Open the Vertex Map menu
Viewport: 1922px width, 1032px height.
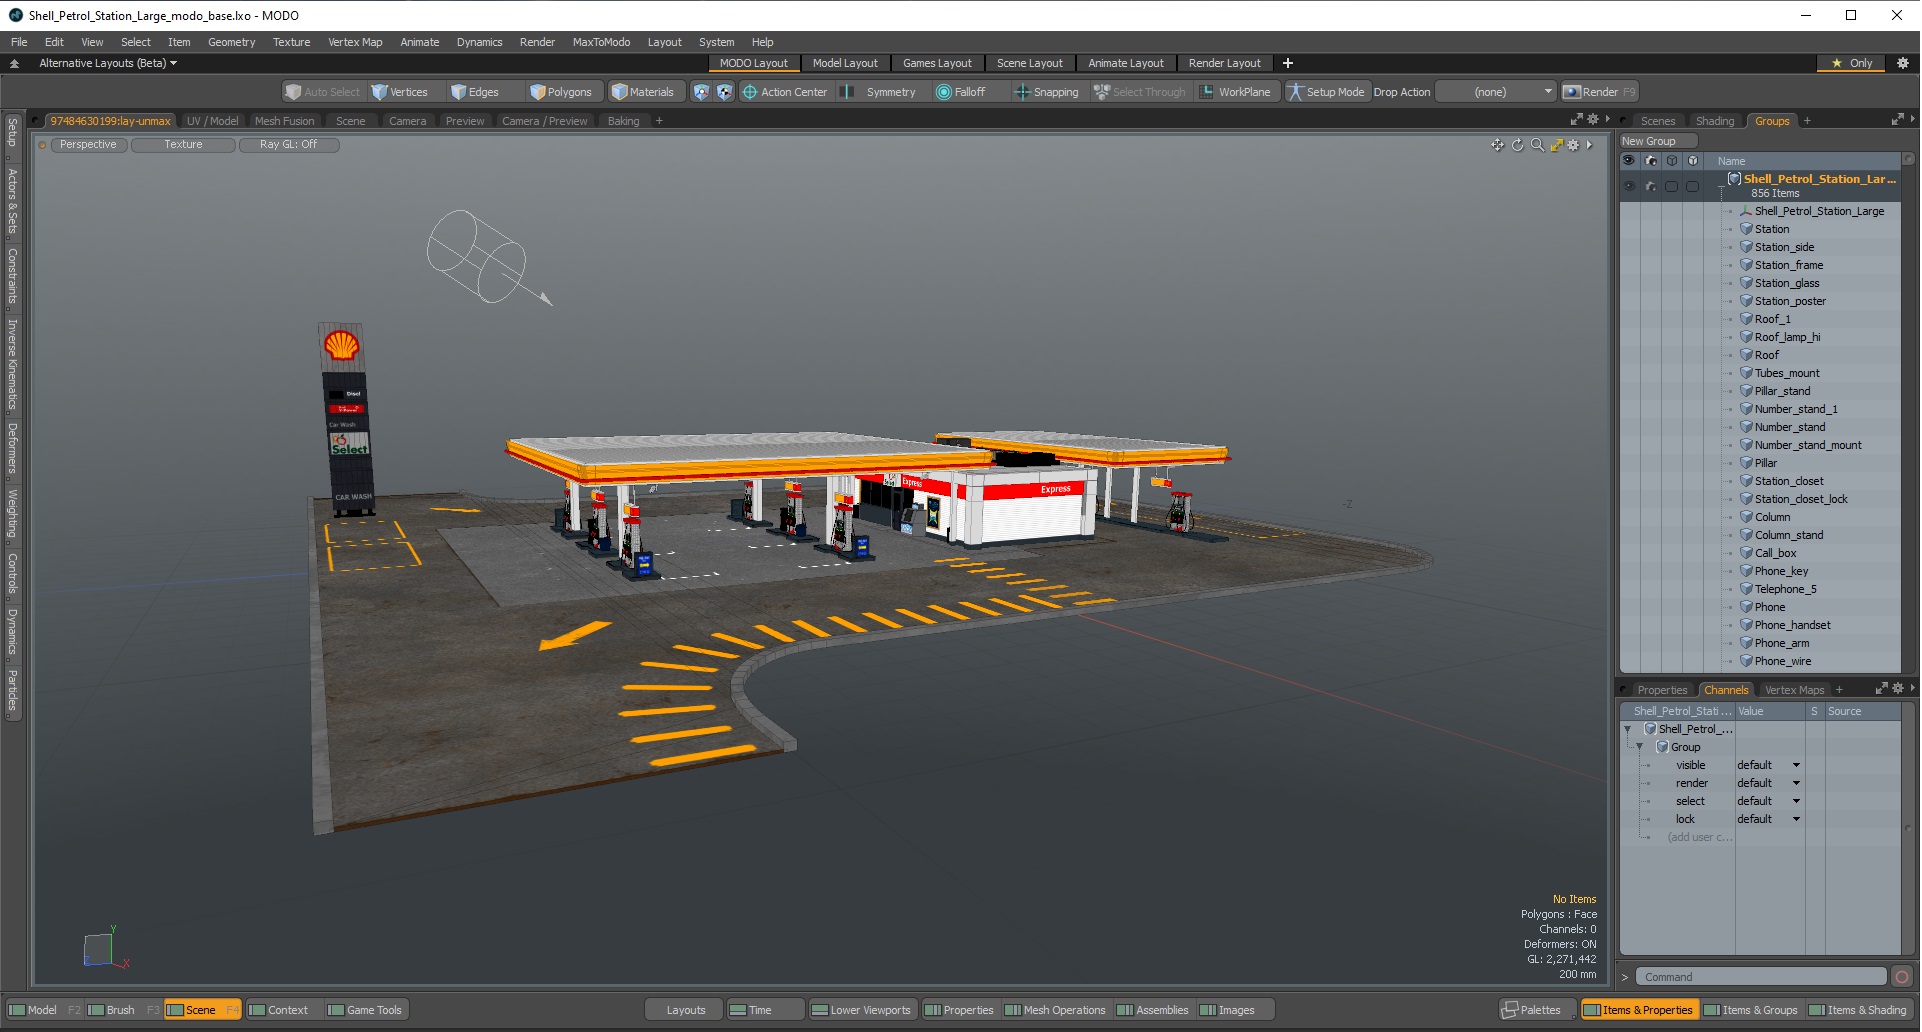[355, 42]
